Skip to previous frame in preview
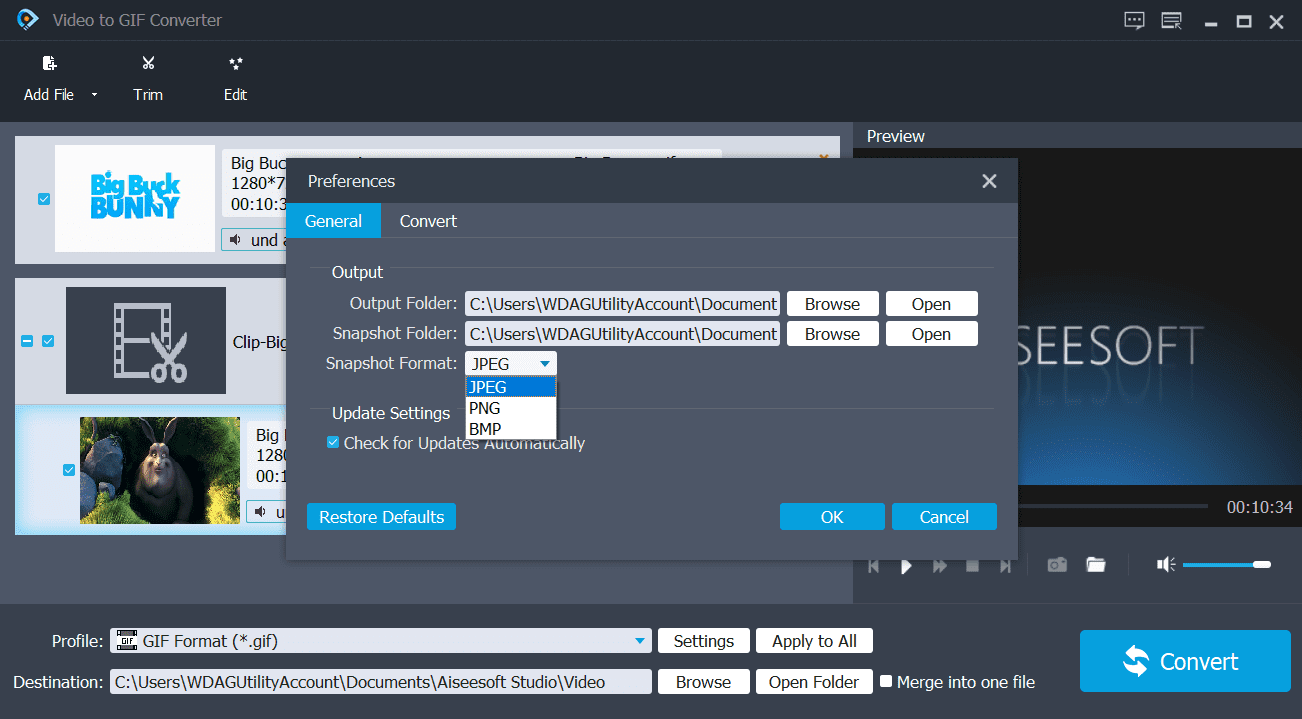The height and width of the screenshot is (719, 1302). pos(873,566)
